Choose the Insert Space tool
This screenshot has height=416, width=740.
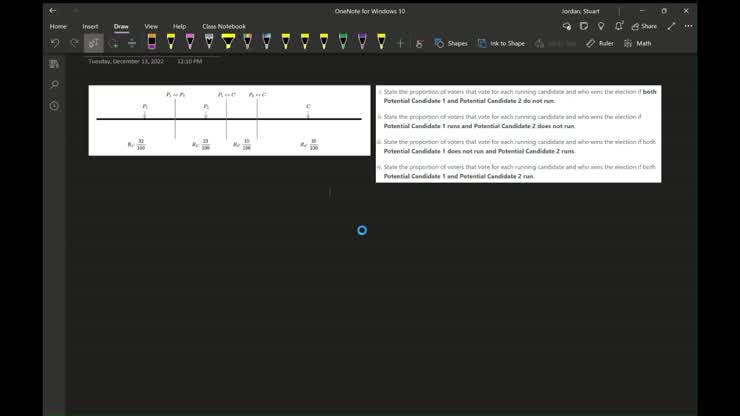(x=131, y=43)
